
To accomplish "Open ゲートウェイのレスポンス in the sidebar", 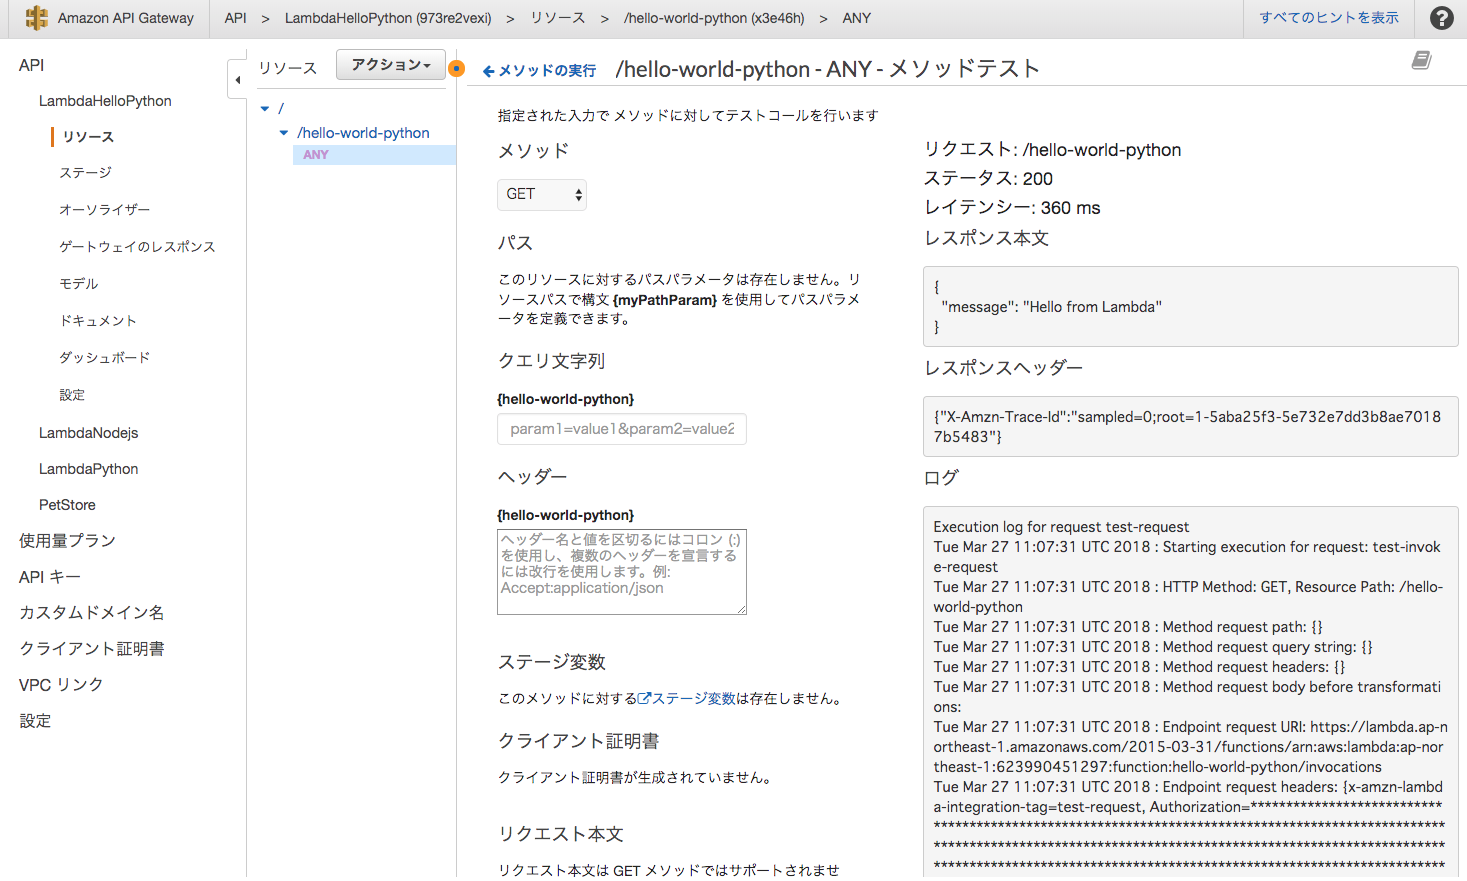I will [137, 247].
